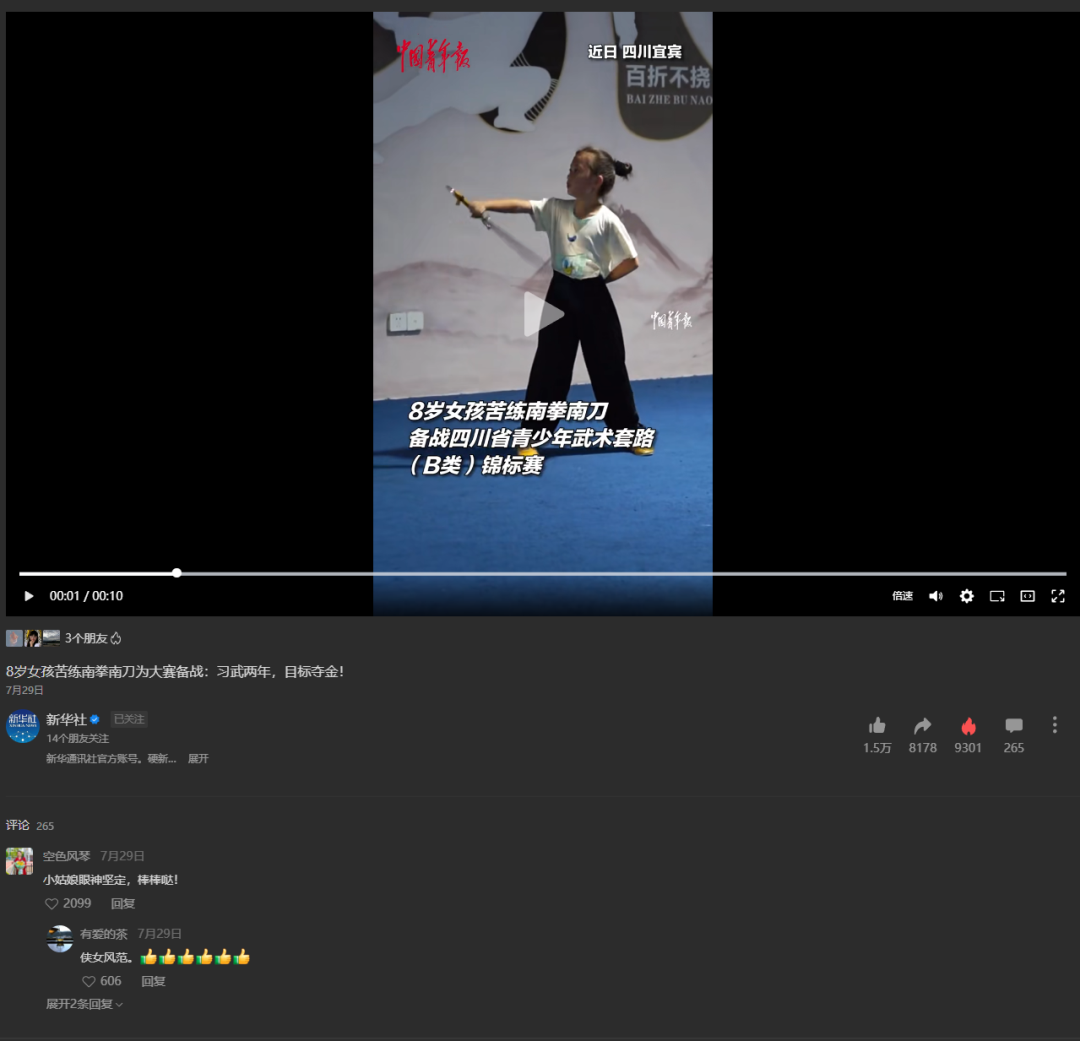Image resolution: width=1080 pixels, height=1041 pixels.
Task: Open the 倍速 playback speed options
Action: click(902, 595)
